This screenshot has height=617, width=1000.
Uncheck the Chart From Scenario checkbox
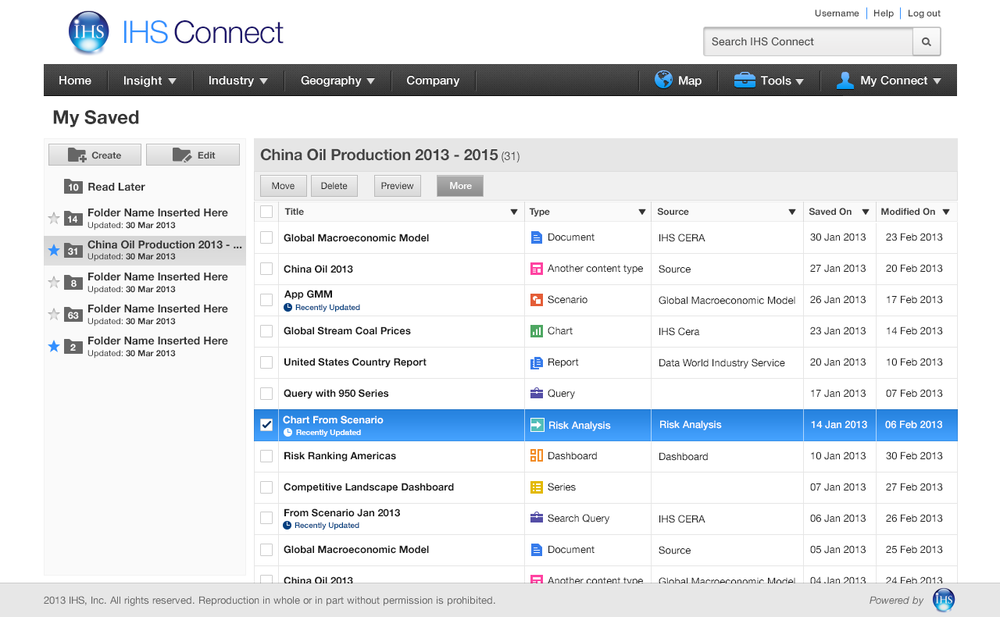click(267, 425)
